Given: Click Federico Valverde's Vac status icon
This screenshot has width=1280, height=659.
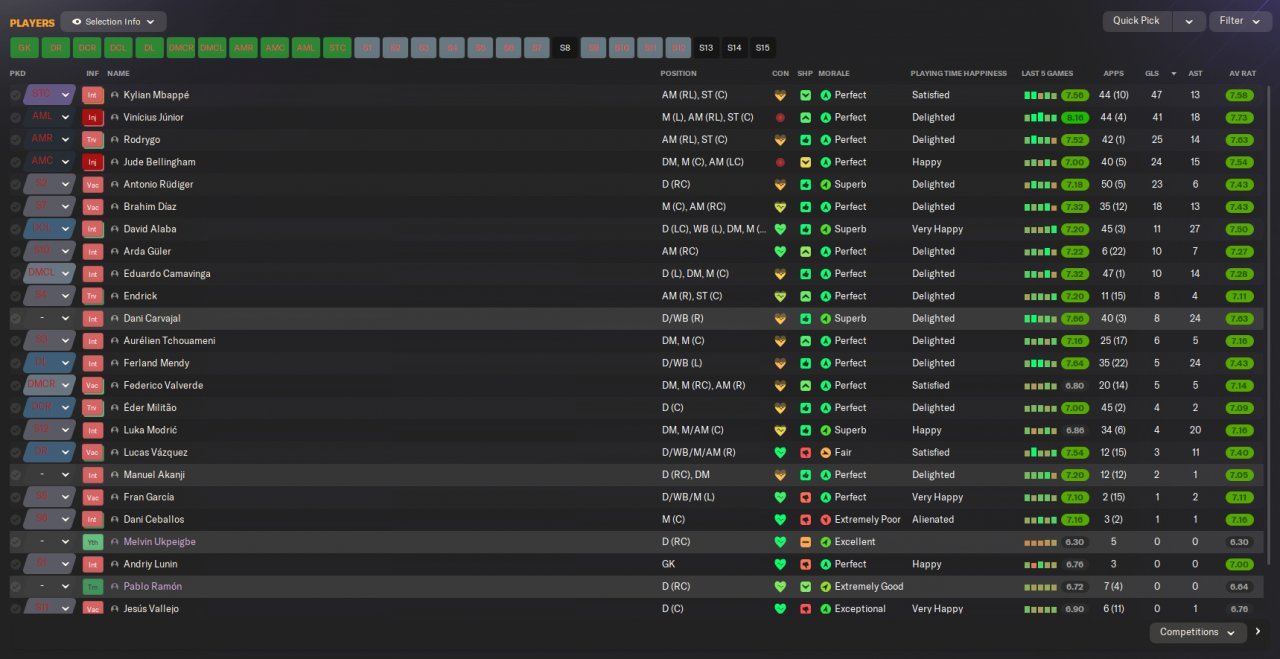Looking at the screenshot, I should click(93, 385).
